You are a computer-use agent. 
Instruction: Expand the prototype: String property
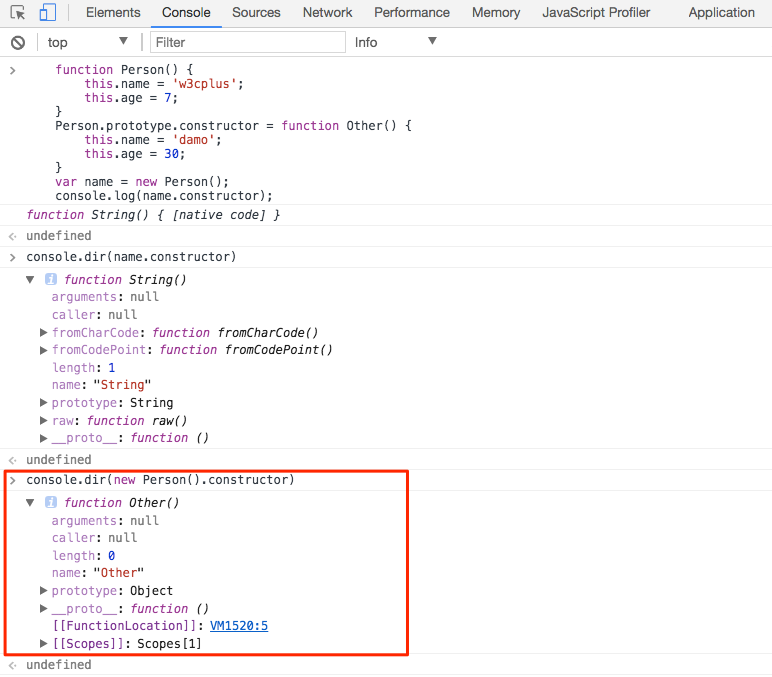click(x=43, y=403)
